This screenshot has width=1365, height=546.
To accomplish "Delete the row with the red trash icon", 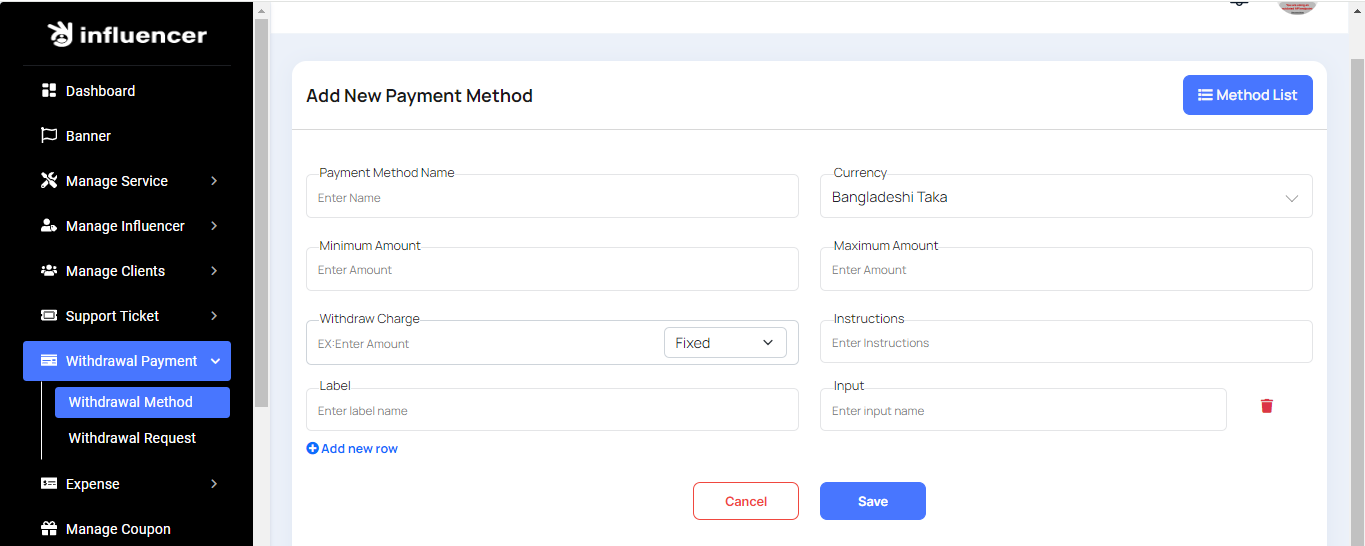I will coord(1267,406).
